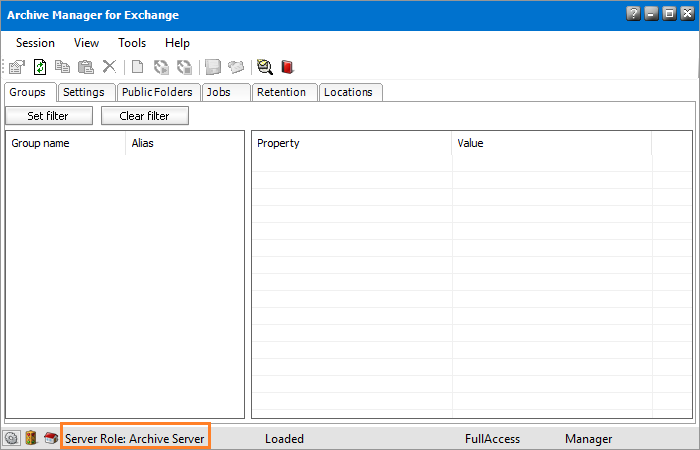Viewport: 700px width, 450px height.
Task: Select the Groups tab
Action: point(28,92)
